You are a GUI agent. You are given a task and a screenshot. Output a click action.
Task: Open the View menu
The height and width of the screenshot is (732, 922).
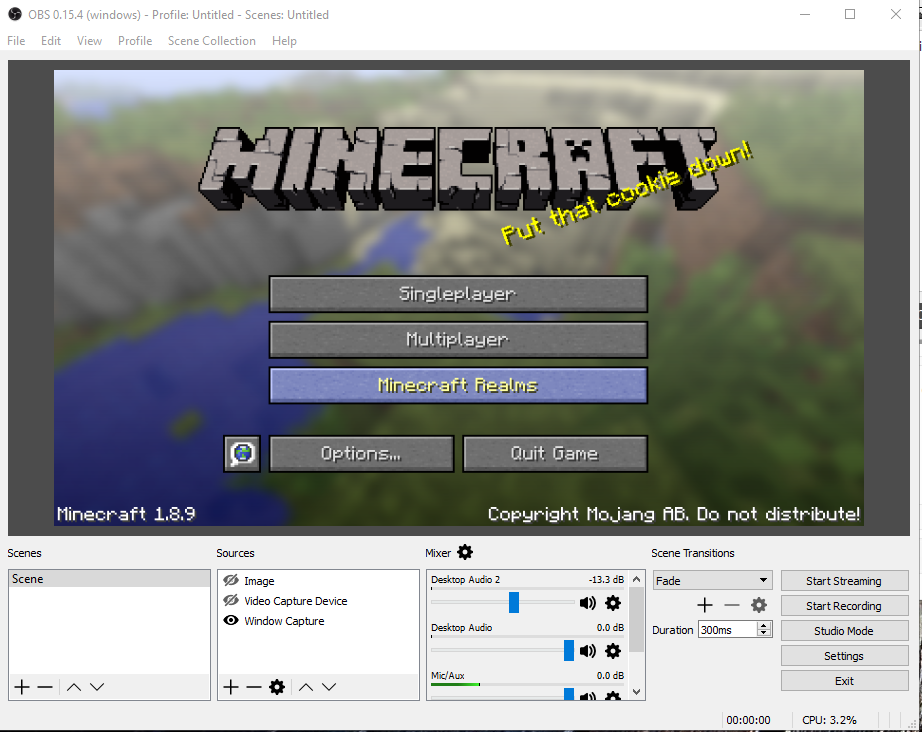tap(89, 41)
